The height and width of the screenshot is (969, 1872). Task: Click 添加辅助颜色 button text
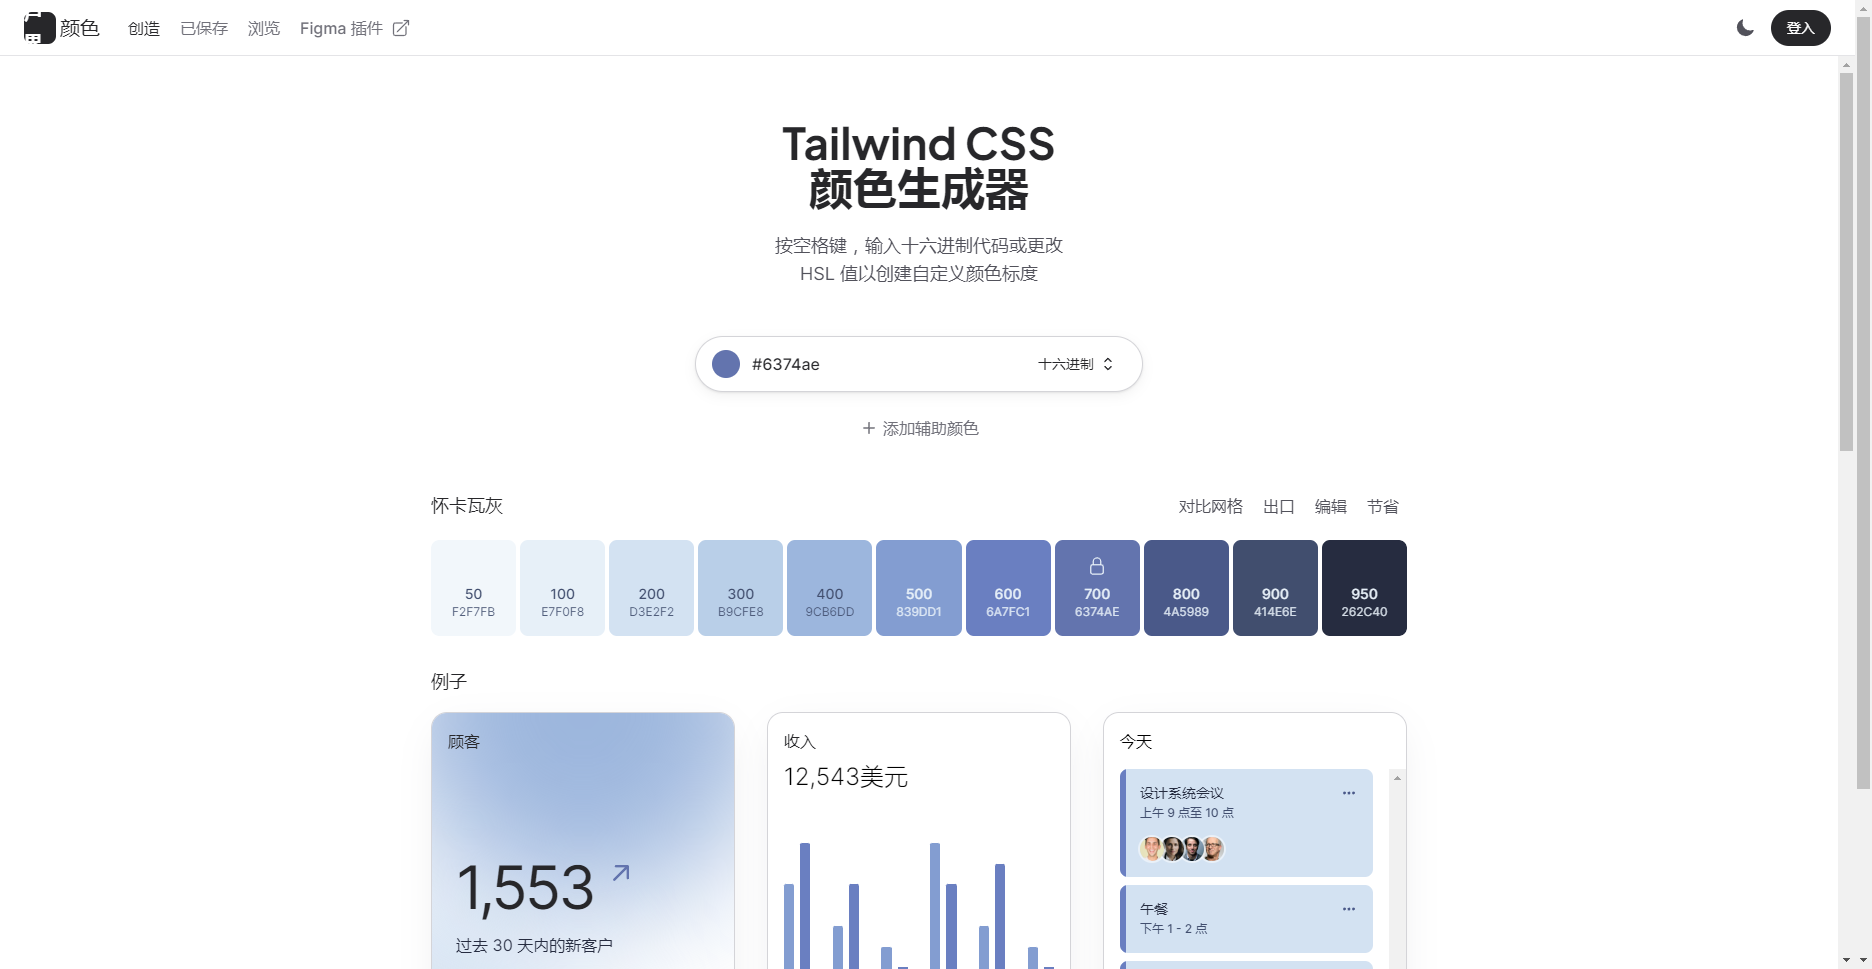930,428
